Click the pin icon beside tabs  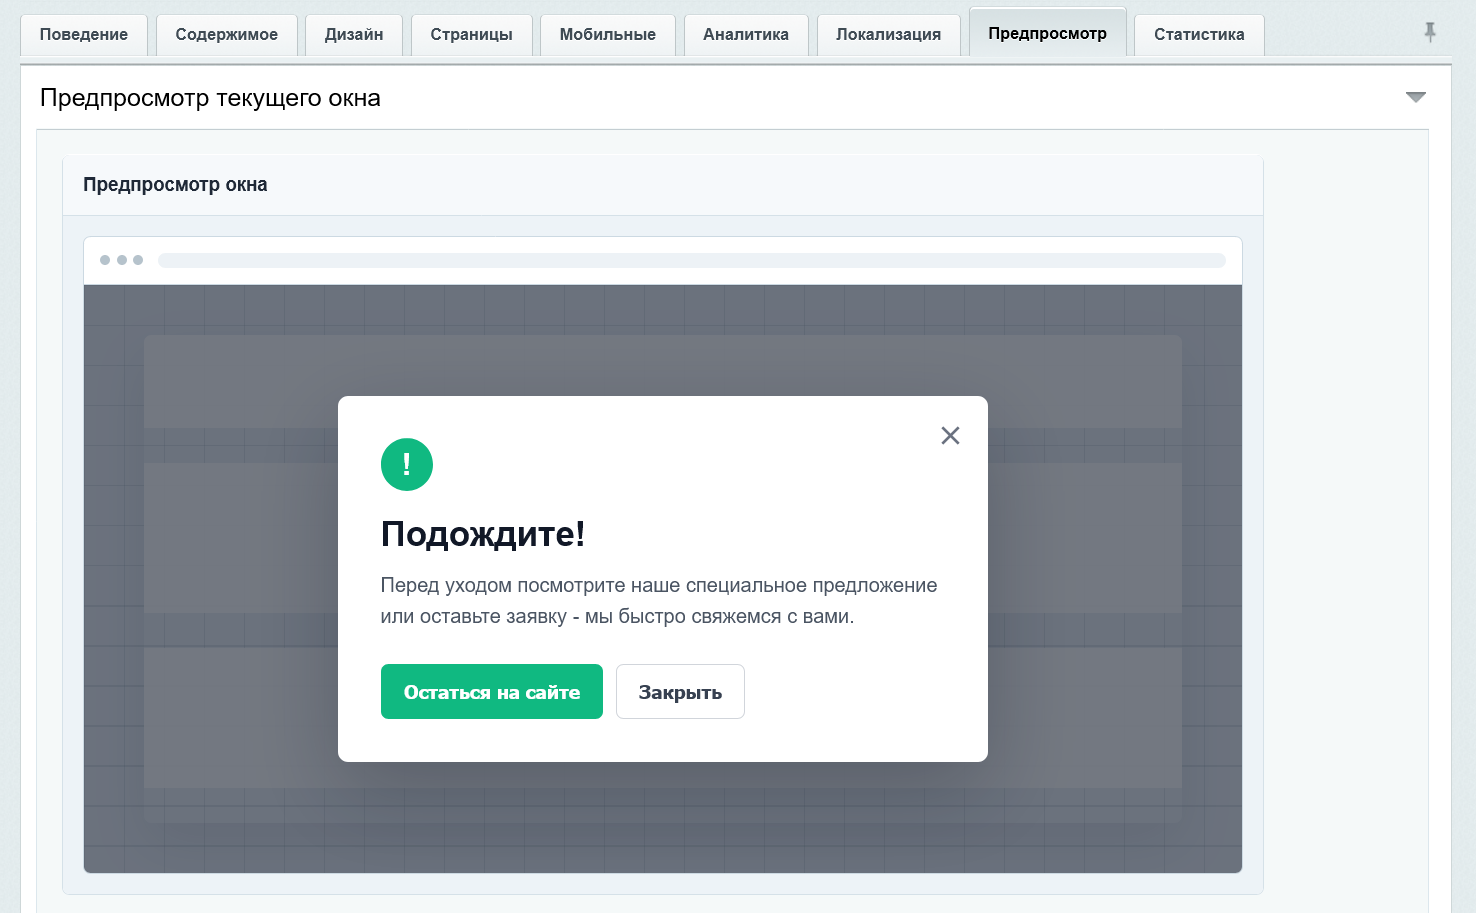1430,32
